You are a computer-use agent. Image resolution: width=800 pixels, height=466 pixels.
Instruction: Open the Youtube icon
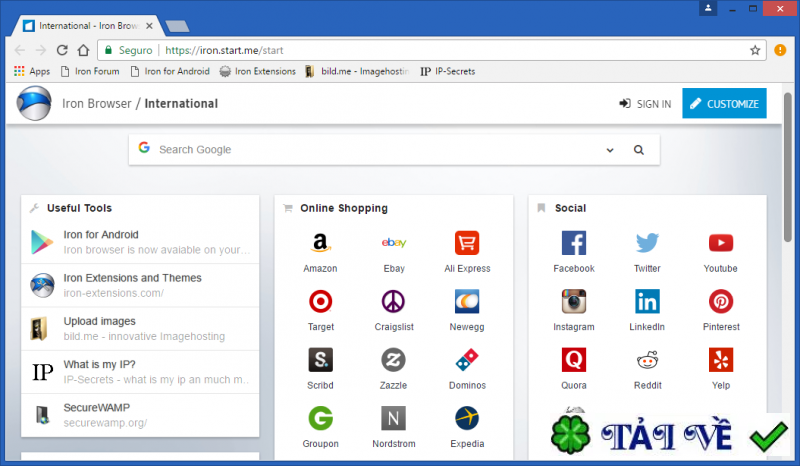(721, 243)
